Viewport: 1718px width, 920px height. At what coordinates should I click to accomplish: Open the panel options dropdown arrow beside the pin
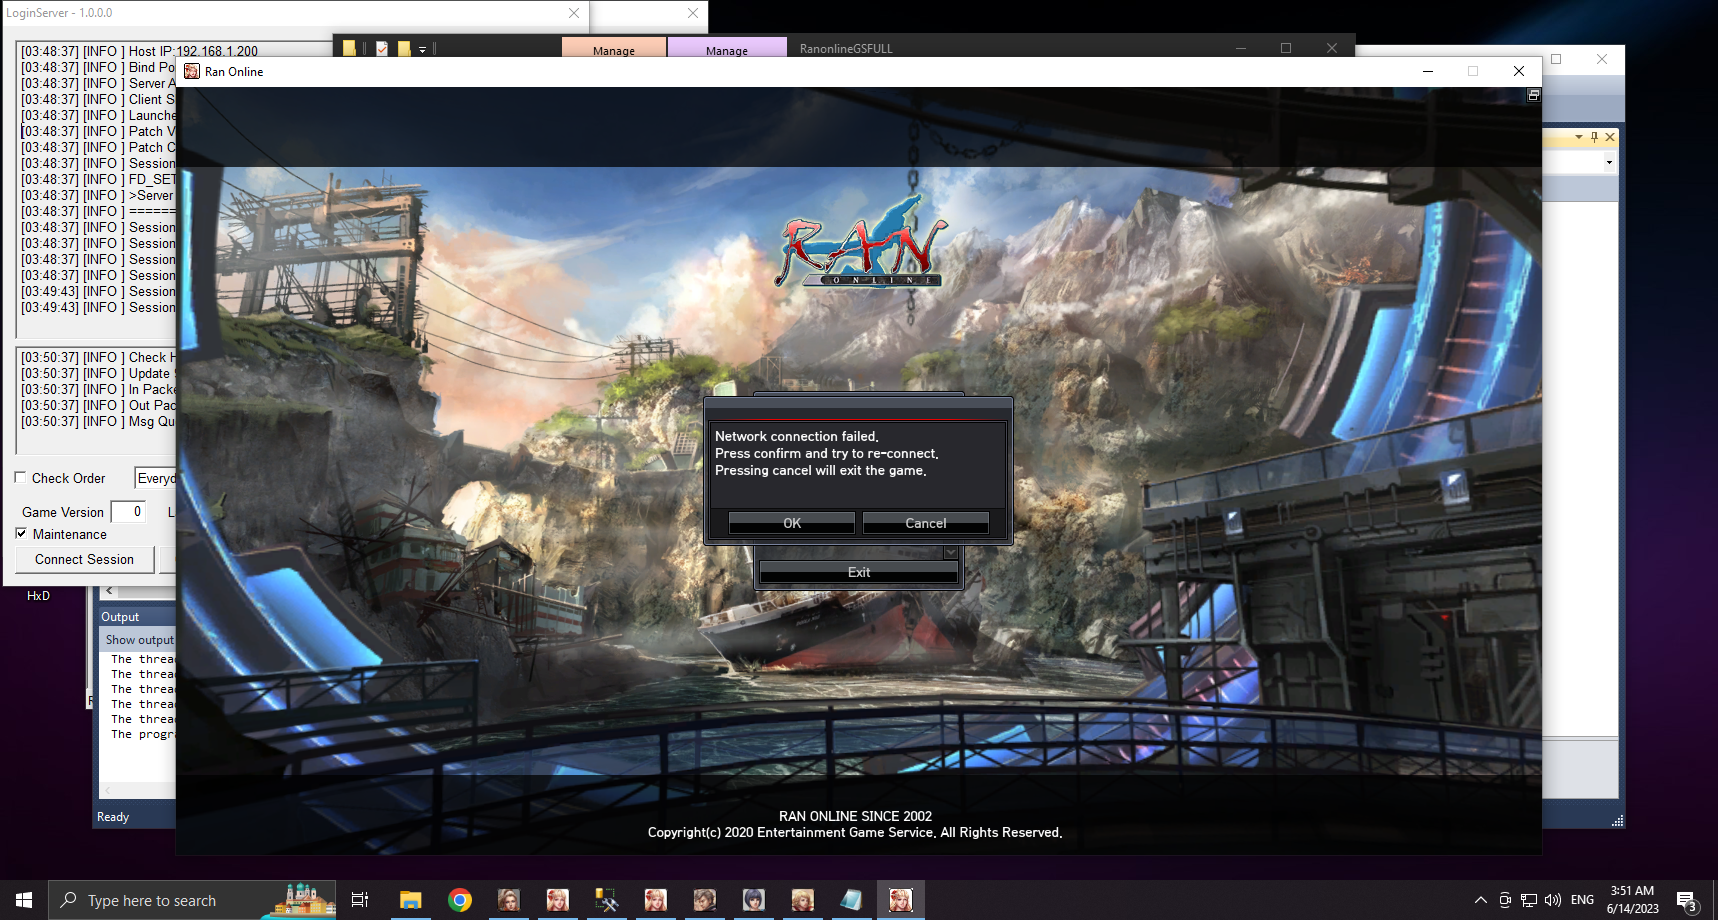point(1579,137)
